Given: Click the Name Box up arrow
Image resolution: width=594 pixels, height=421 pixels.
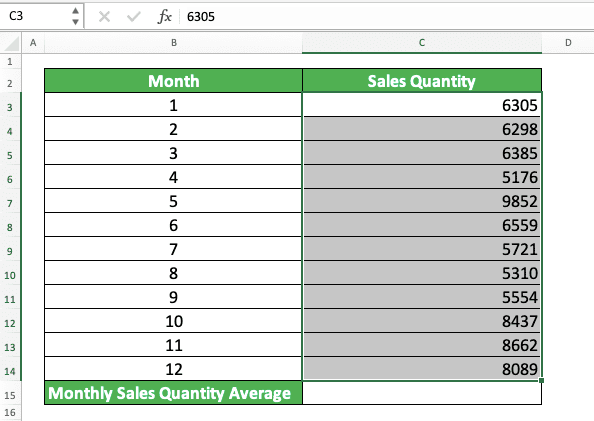Looking at the screenshot, I should point(75,11).
